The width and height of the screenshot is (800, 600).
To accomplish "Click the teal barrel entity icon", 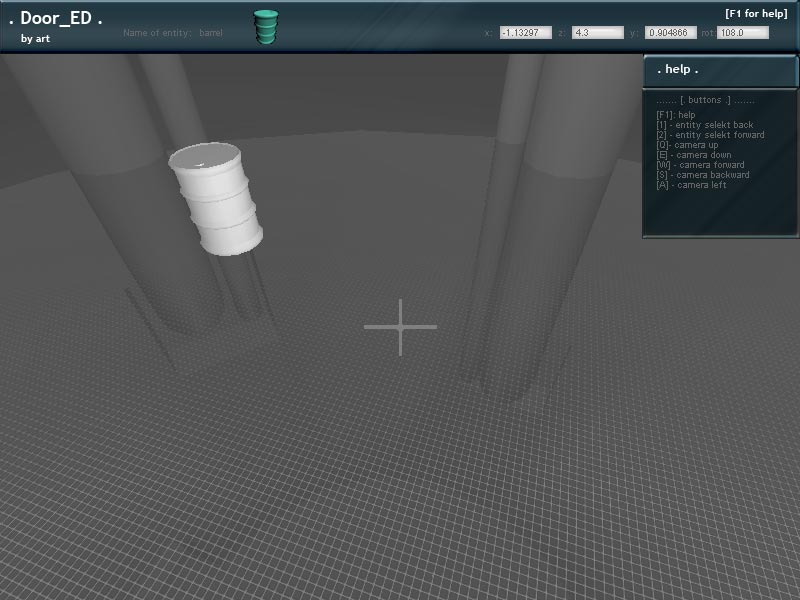I will click(265, 27).
